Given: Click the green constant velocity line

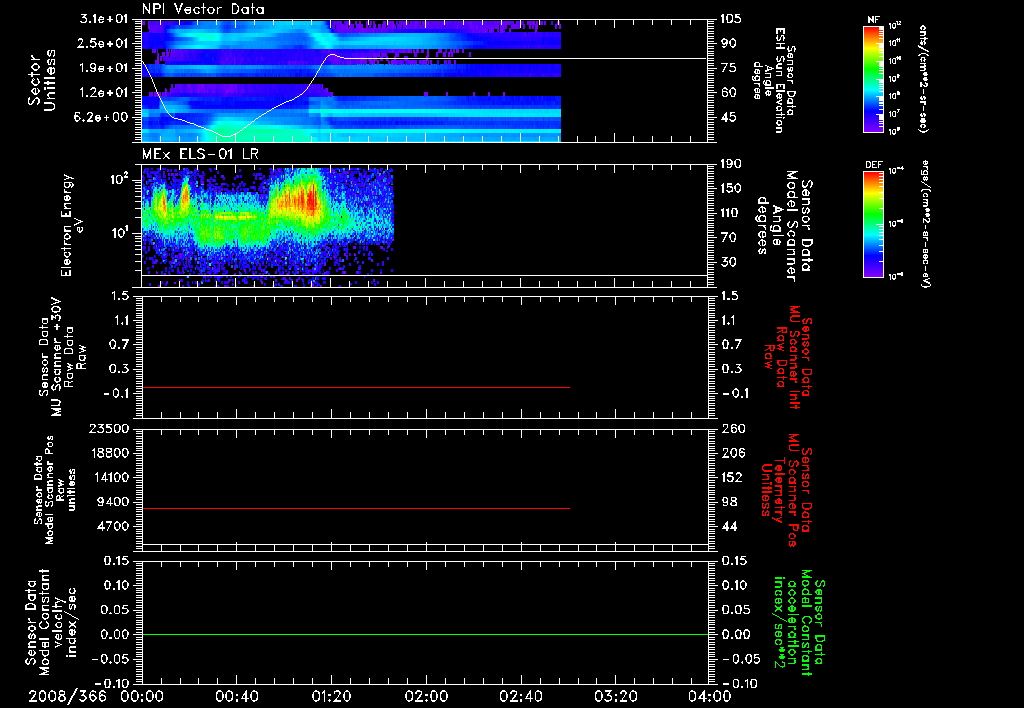Looking at the screenshot, I should 424,634.
